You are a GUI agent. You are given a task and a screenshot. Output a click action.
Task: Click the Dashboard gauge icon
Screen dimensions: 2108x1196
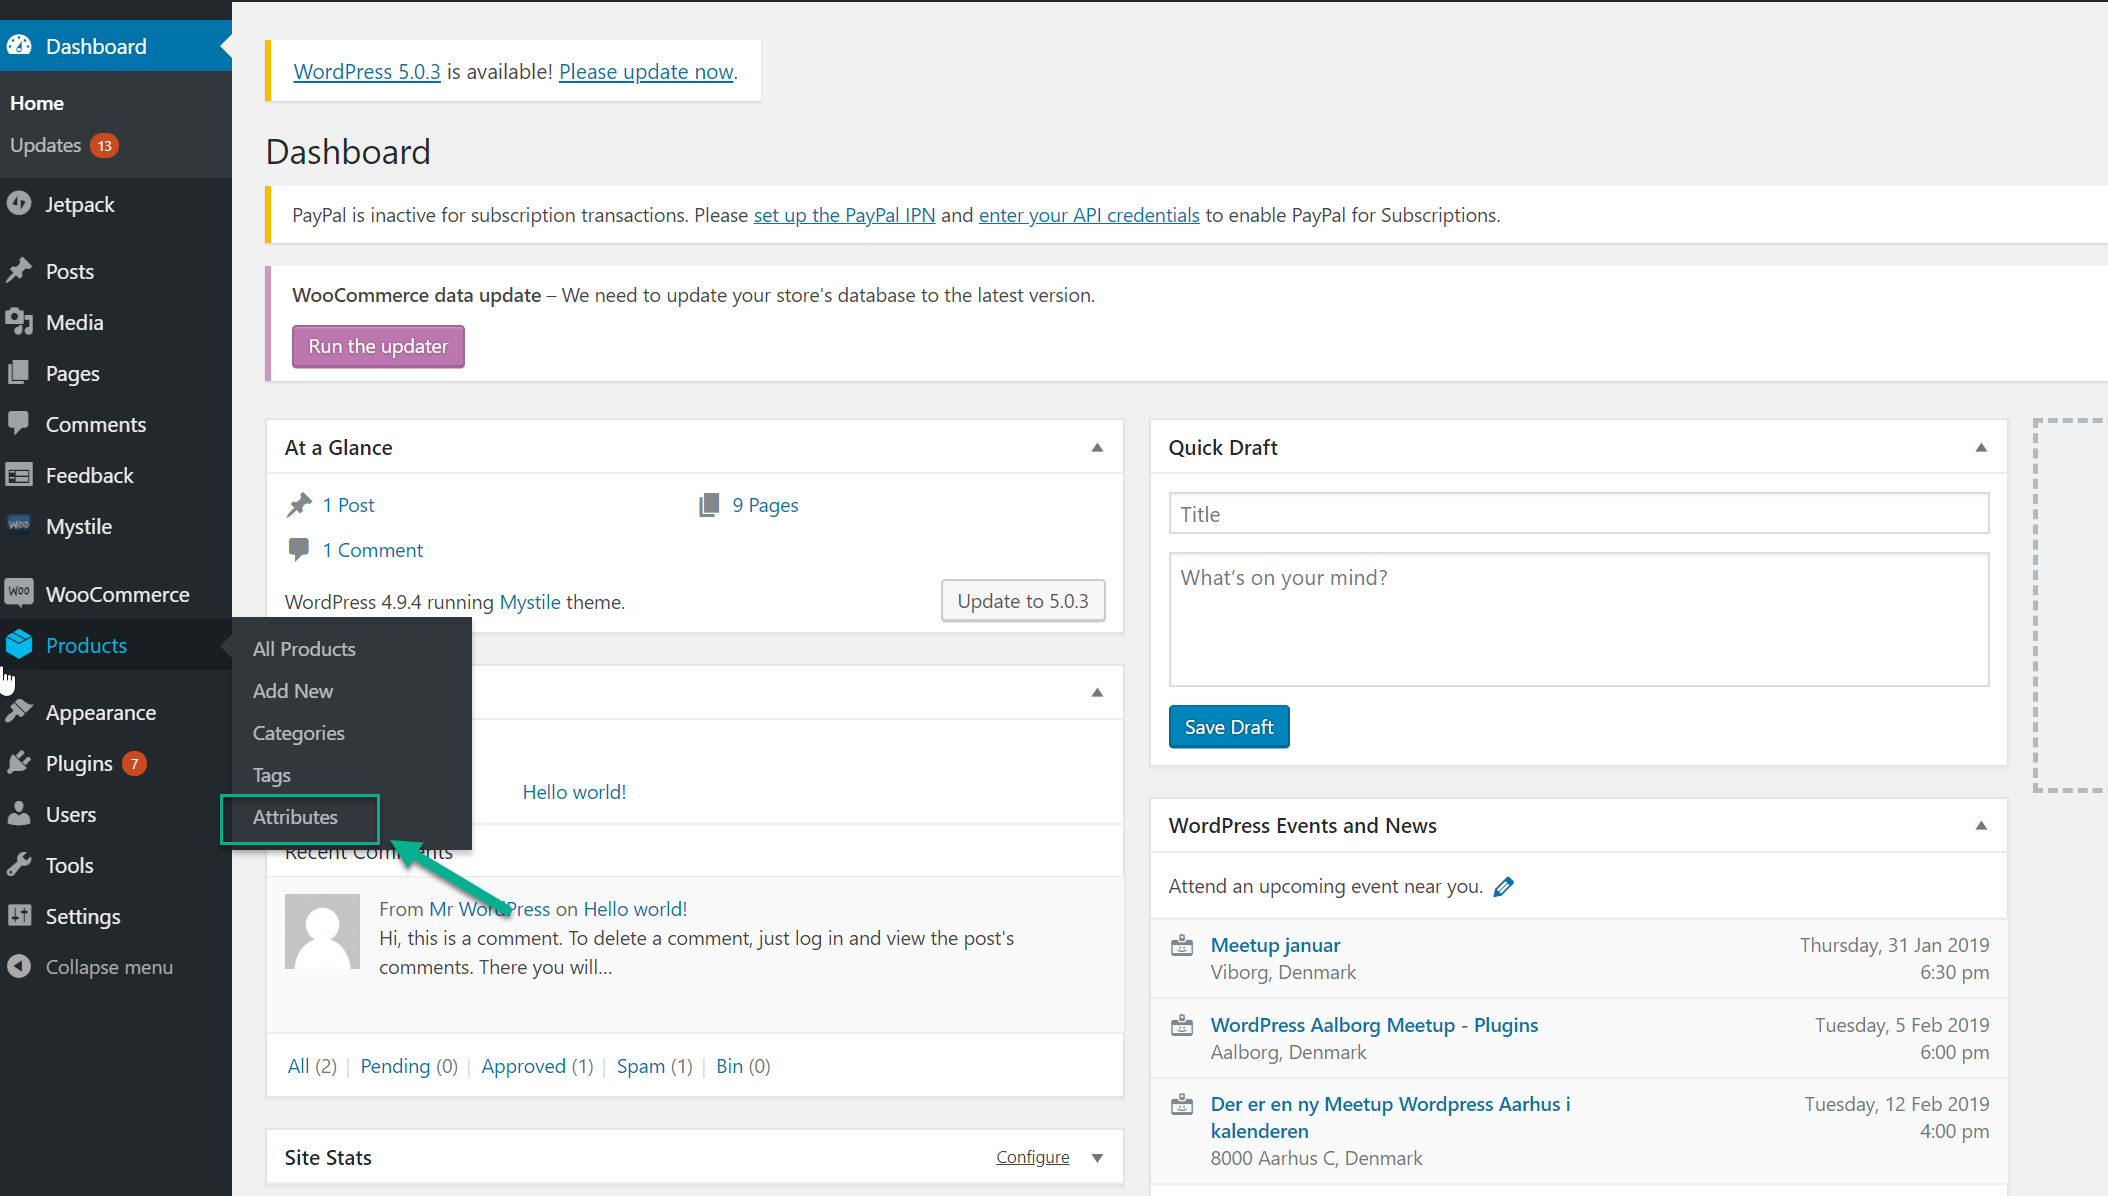click(19, 46)
